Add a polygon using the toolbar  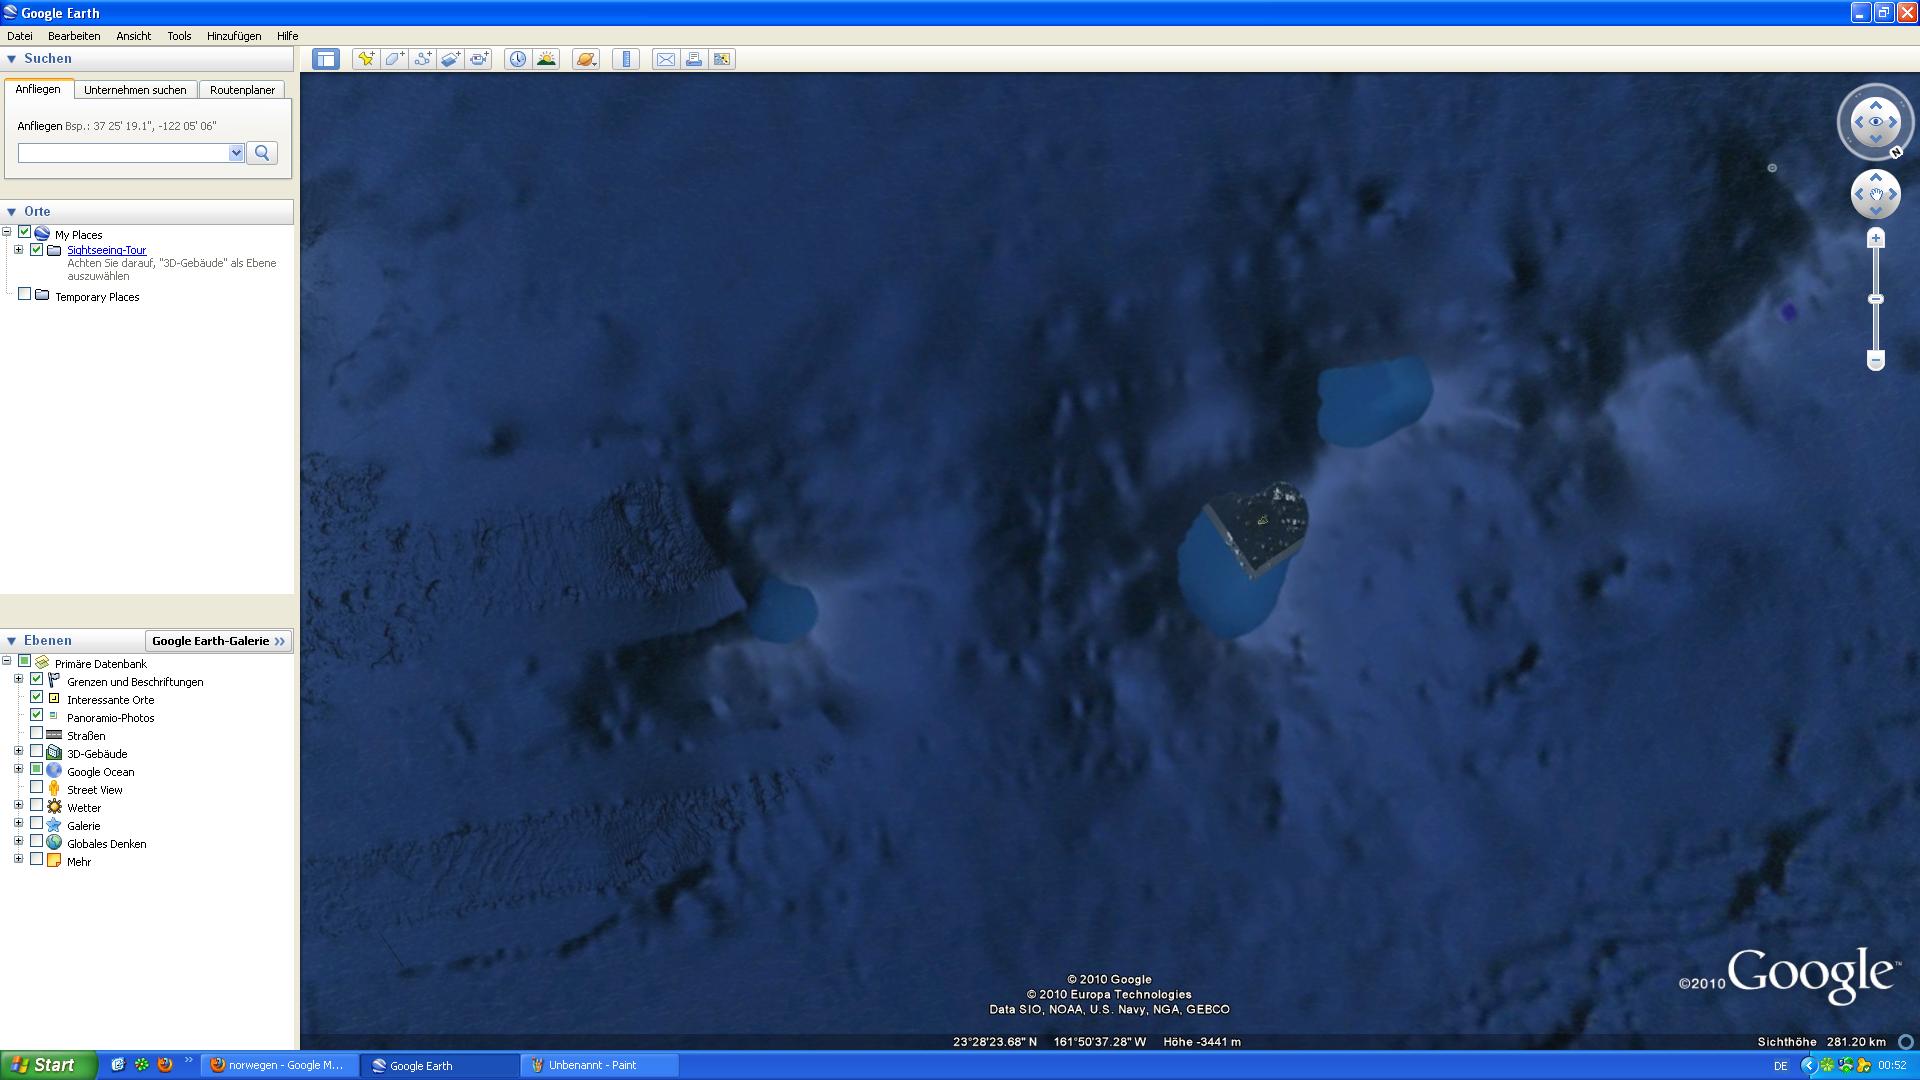pos(394,59)
